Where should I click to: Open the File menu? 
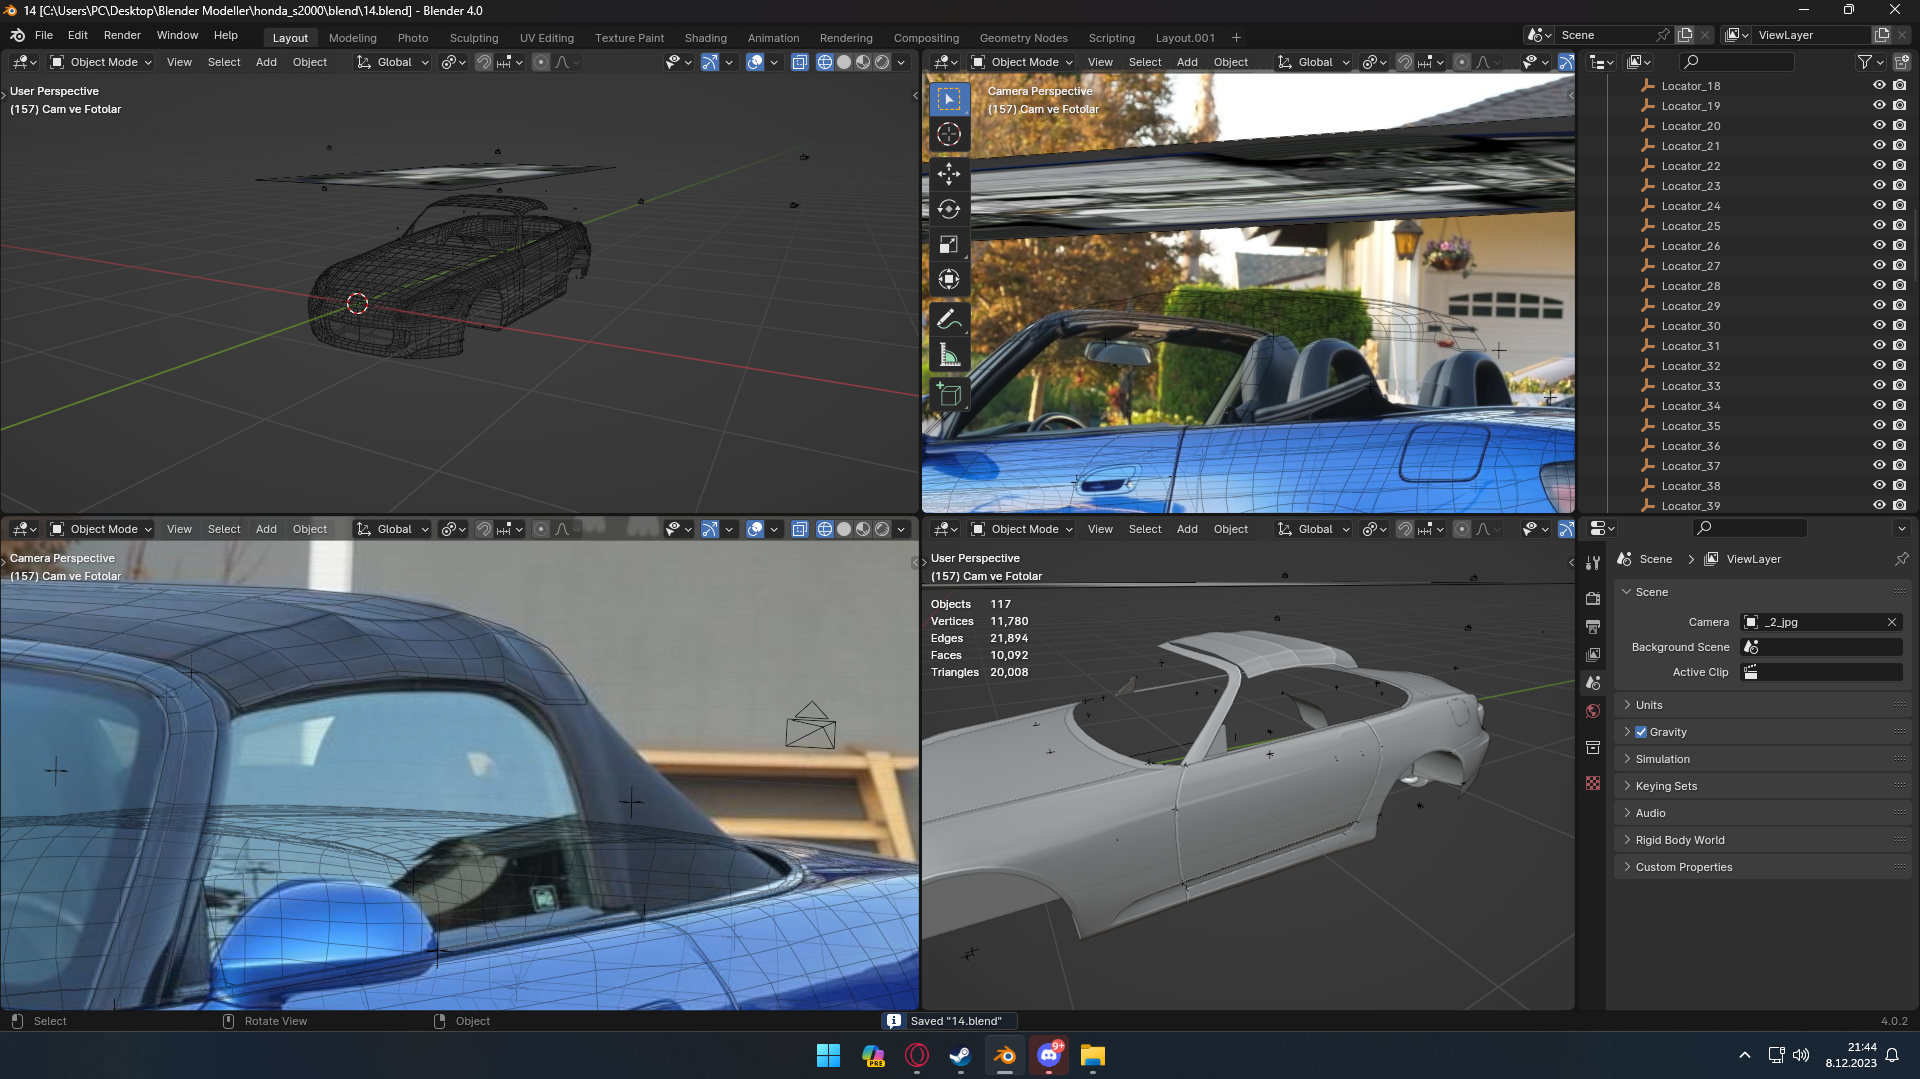tap(44, 35)
